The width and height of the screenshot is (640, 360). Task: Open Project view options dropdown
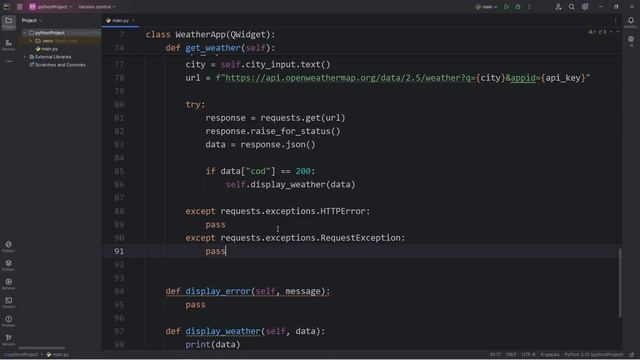point(32,20)
